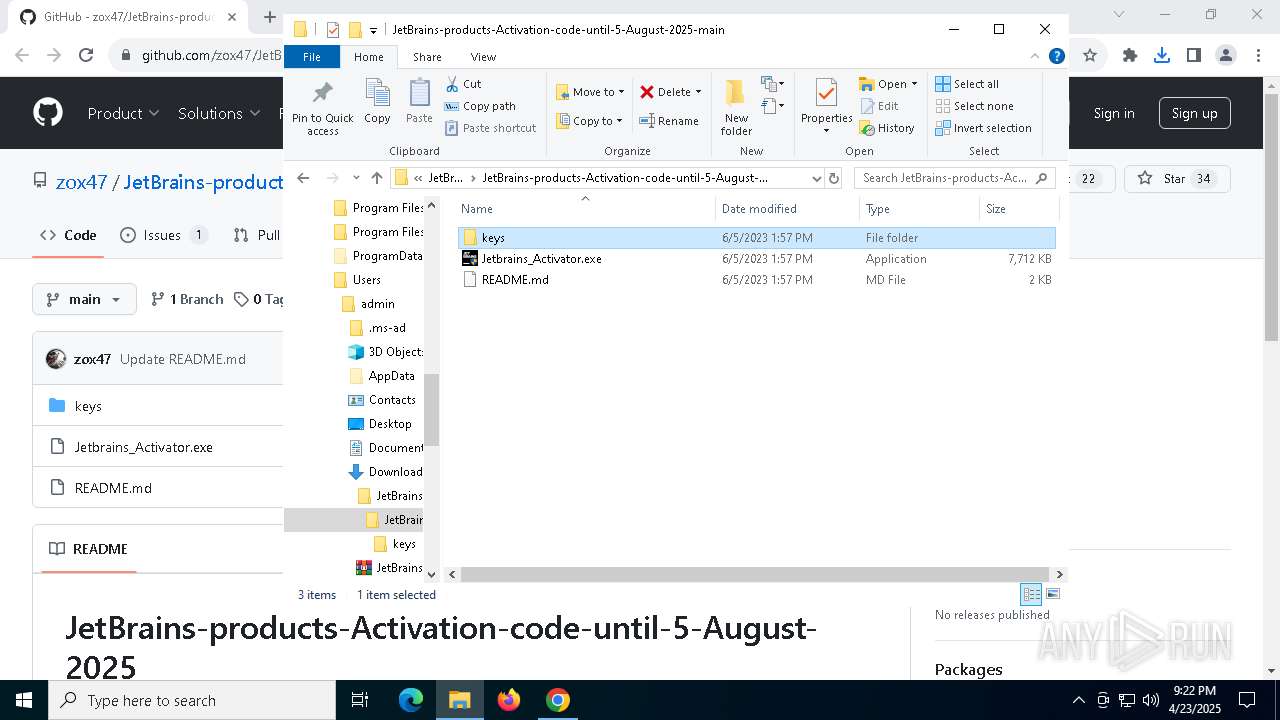Screen dimensions: 1280x720
Task: Select README tab on GitHub page
Action: pyautogui.click(x=88, y=549)
